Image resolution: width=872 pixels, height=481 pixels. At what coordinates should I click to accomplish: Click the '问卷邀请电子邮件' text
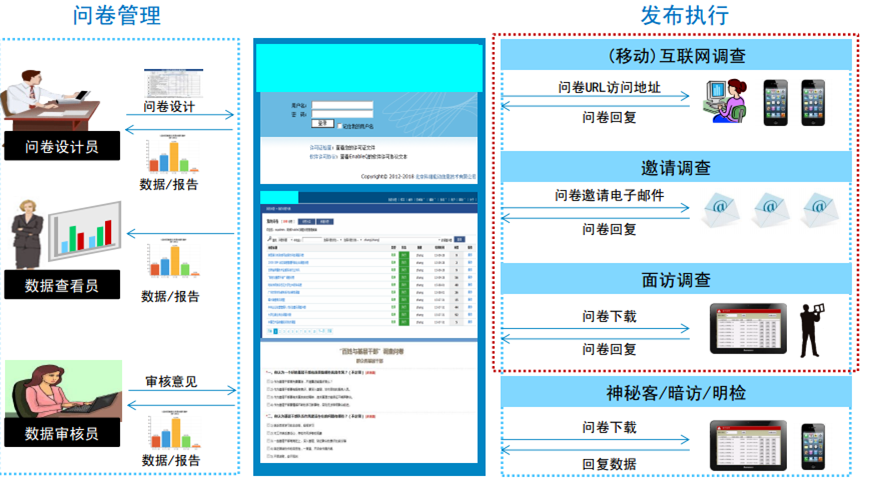click(x=610, y=195)
